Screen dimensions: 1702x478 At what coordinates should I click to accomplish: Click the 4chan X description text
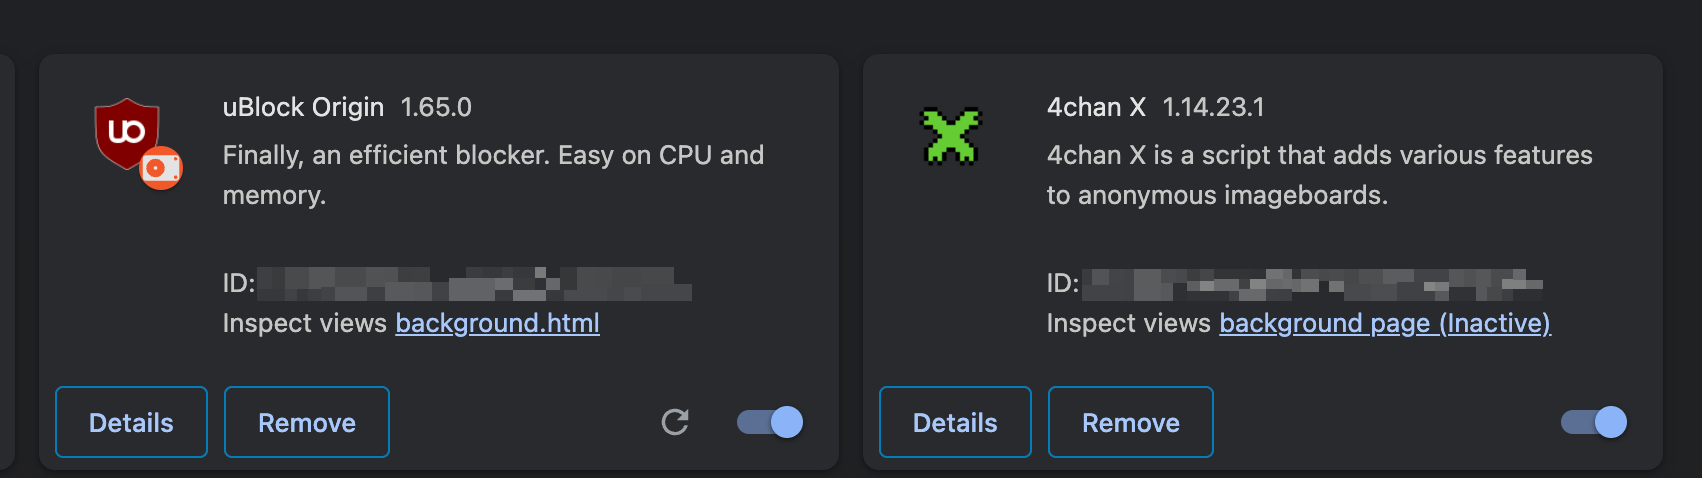point(1319,175)
